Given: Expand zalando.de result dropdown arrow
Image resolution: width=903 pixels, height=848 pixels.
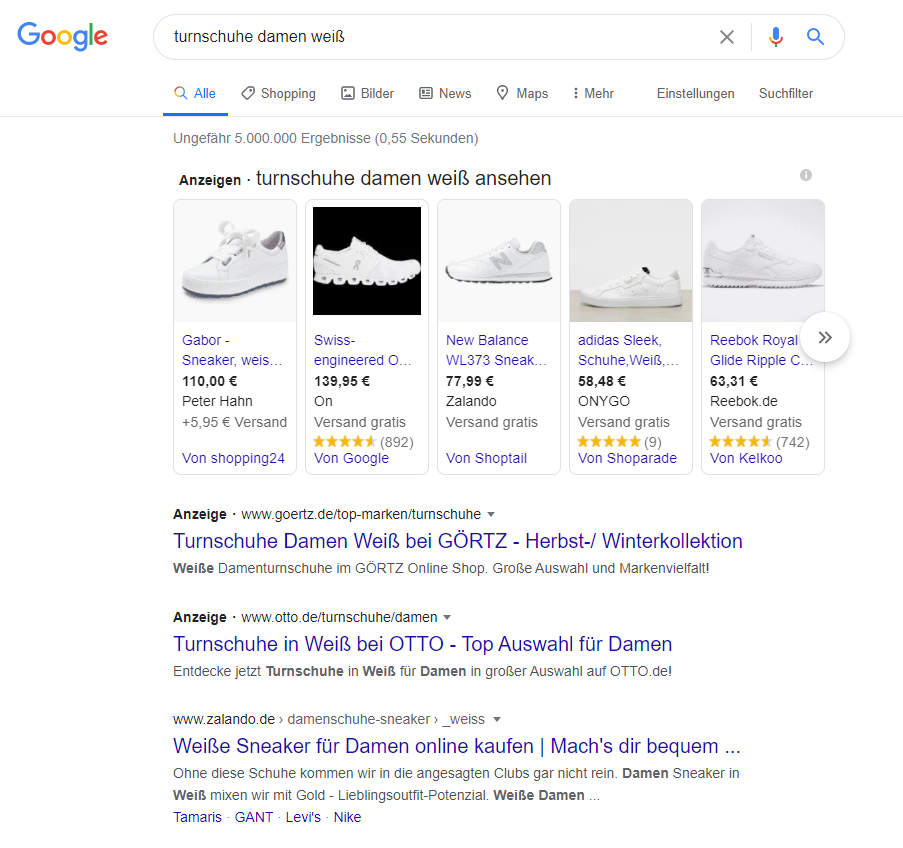Looking at the screenshot, I should 497,719.
